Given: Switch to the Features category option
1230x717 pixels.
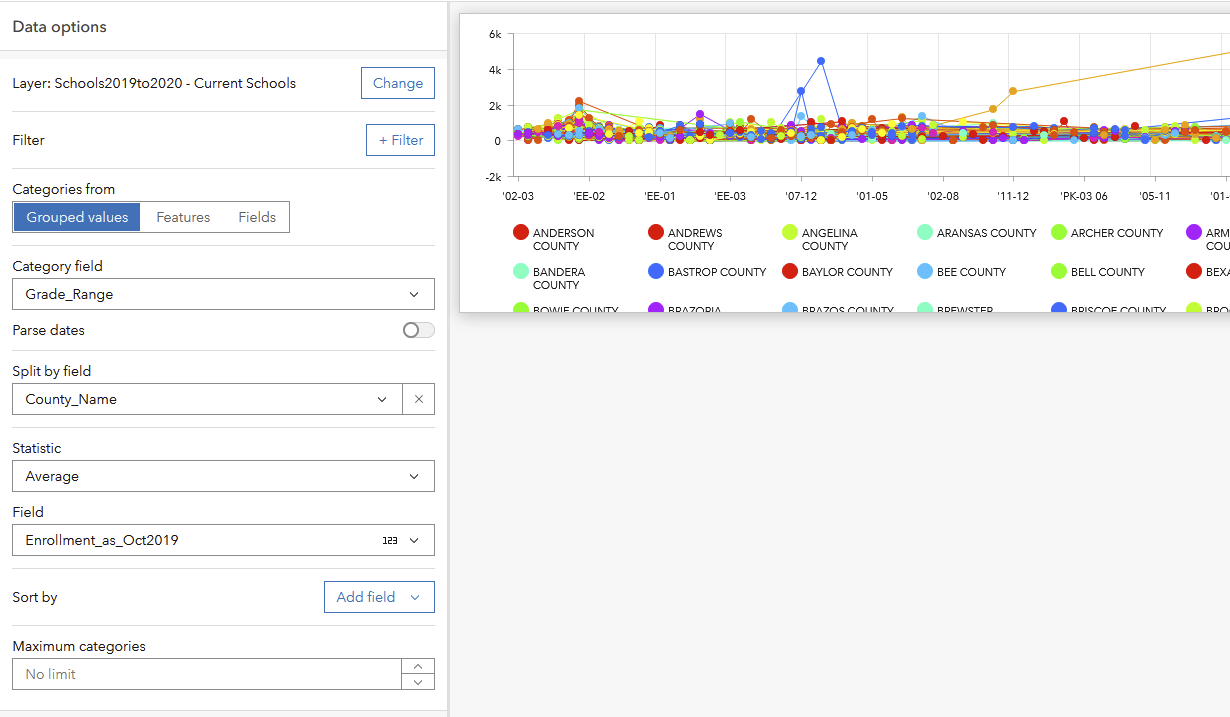Looking at the screenshot, I should (183, 216).
